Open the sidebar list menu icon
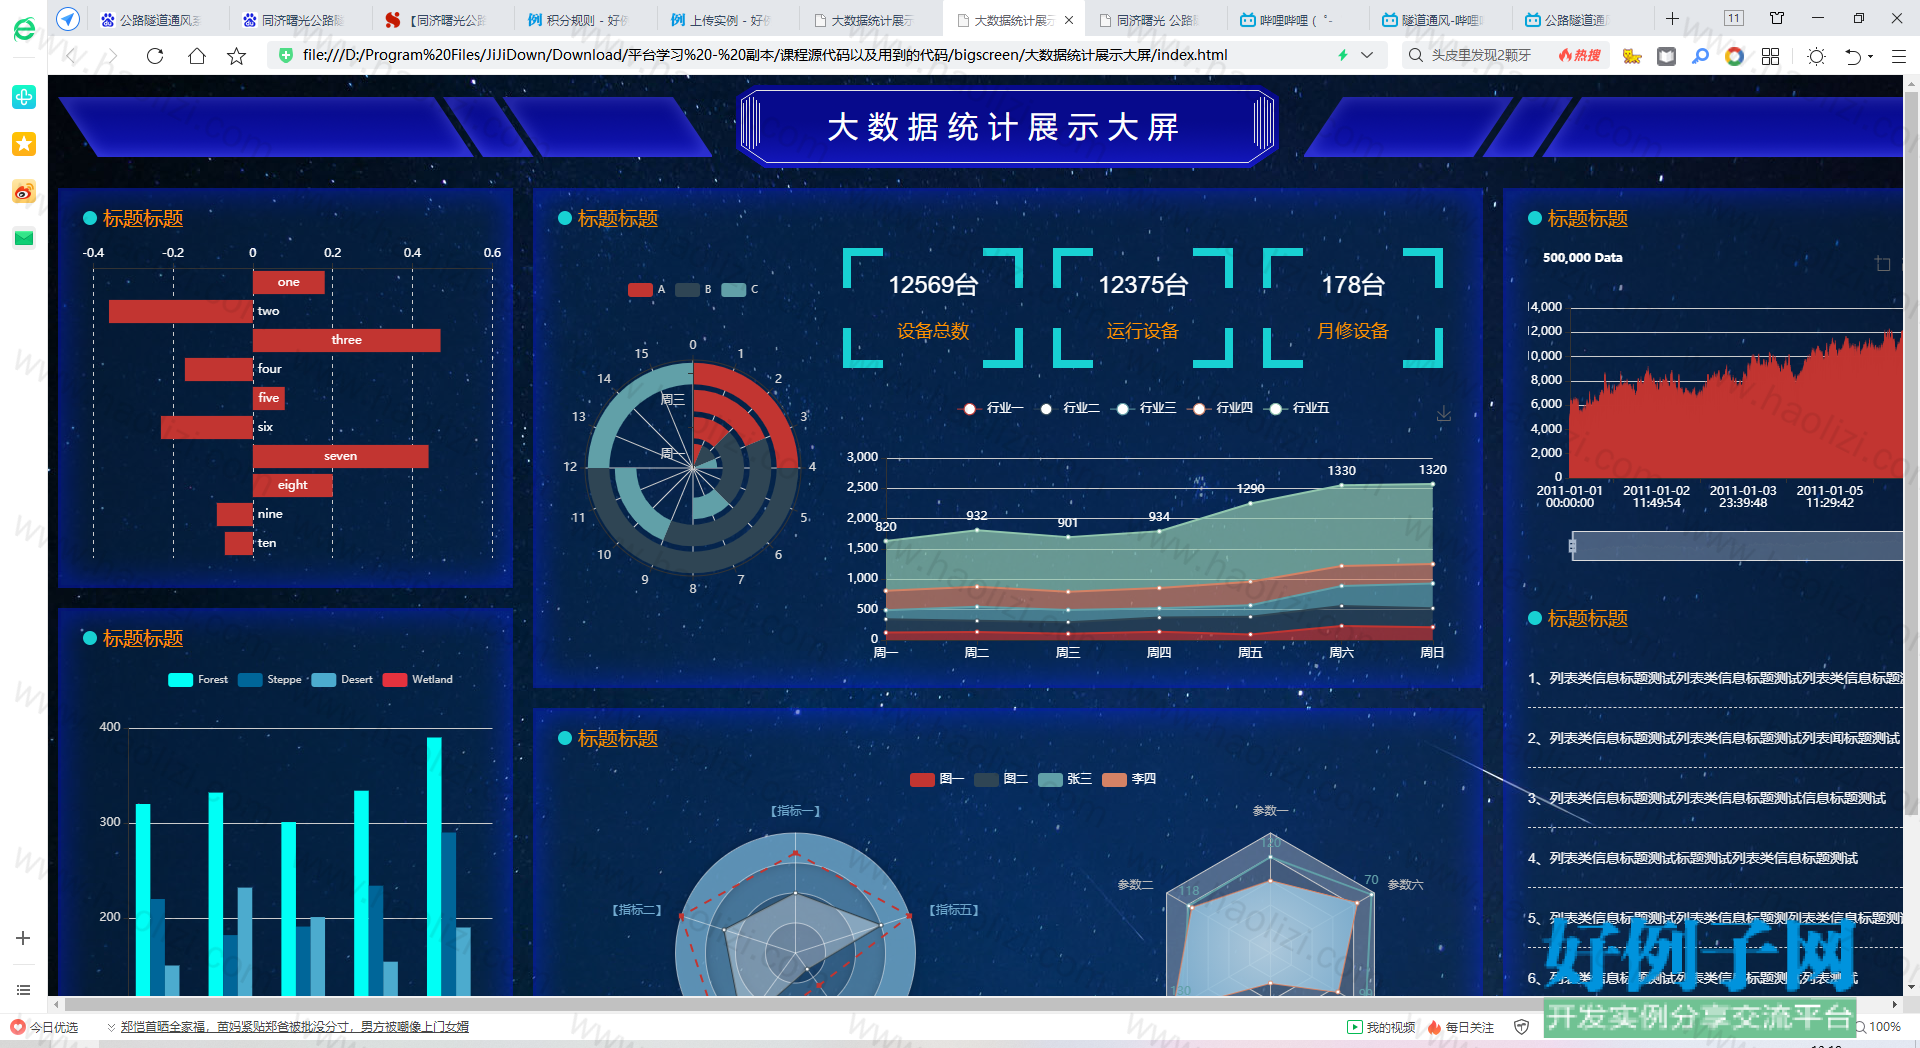The image size is (1920, 1048). [23, 990]
